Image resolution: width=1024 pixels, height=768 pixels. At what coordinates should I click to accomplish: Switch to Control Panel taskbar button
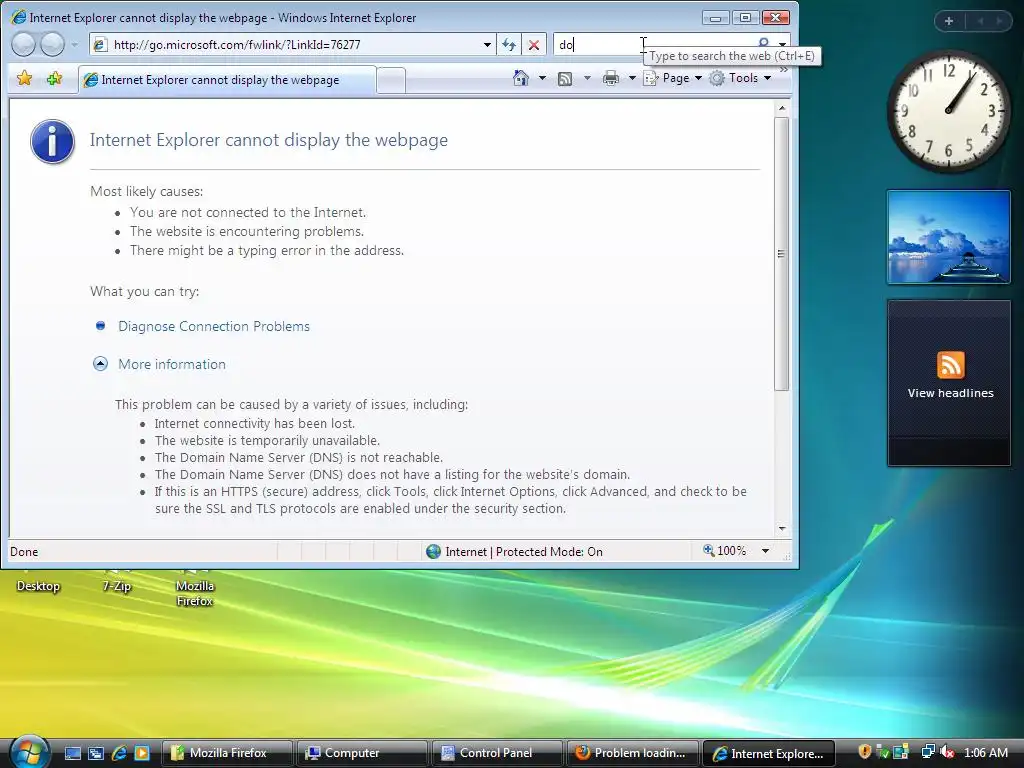(497, 753)
